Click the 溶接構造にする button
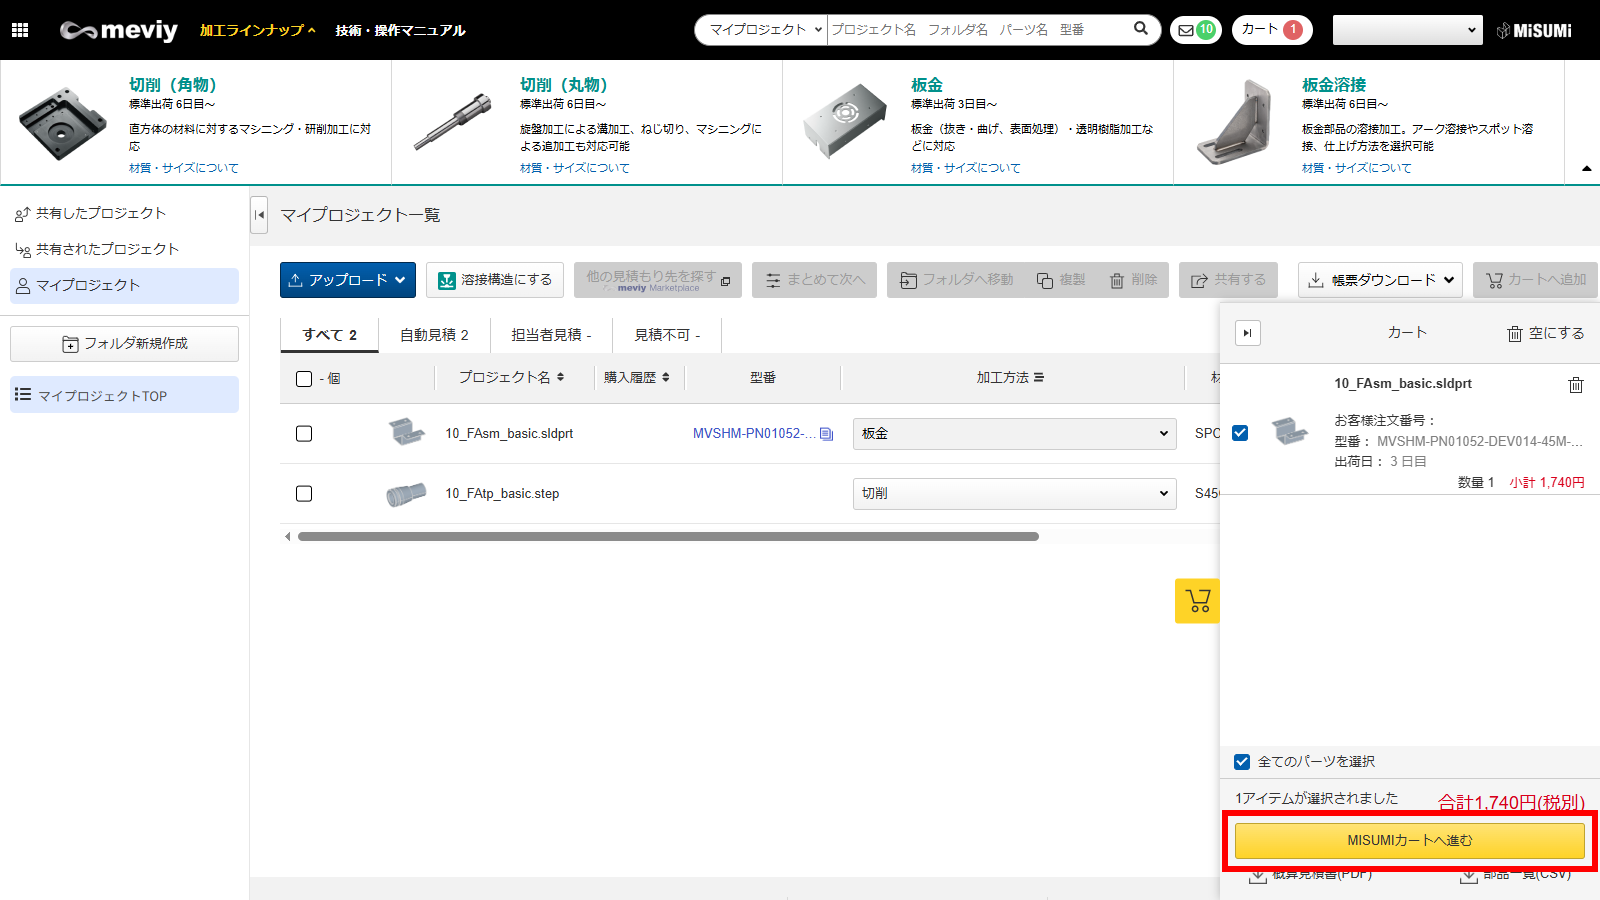The height and width of the screenshot is (900, 1600). [495, 280]
